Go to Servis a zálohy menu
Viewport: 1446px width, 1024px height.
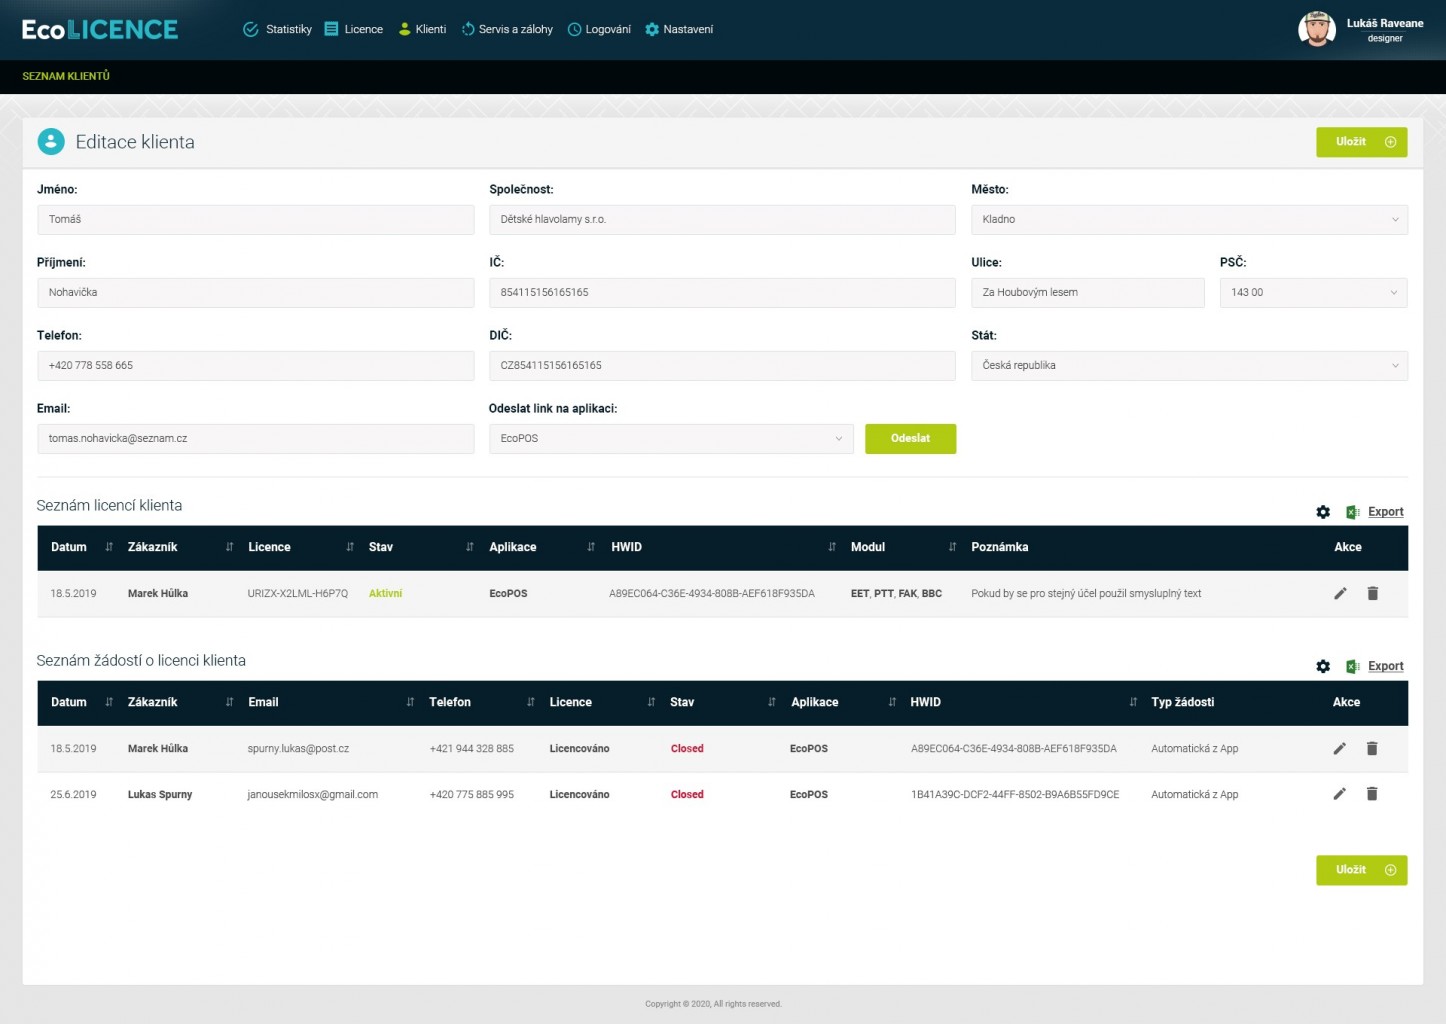(507, 30)
